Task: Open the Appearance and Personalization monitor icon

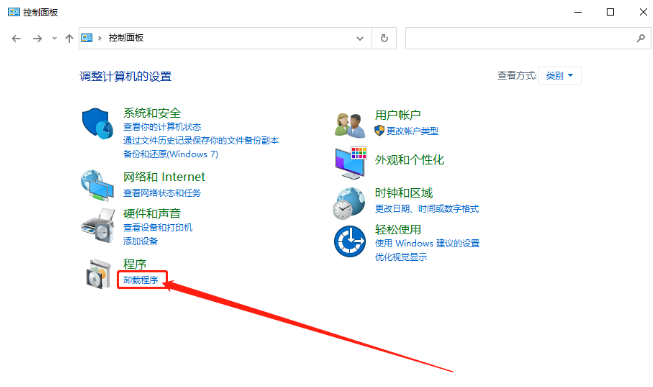Action: (351, 163)
